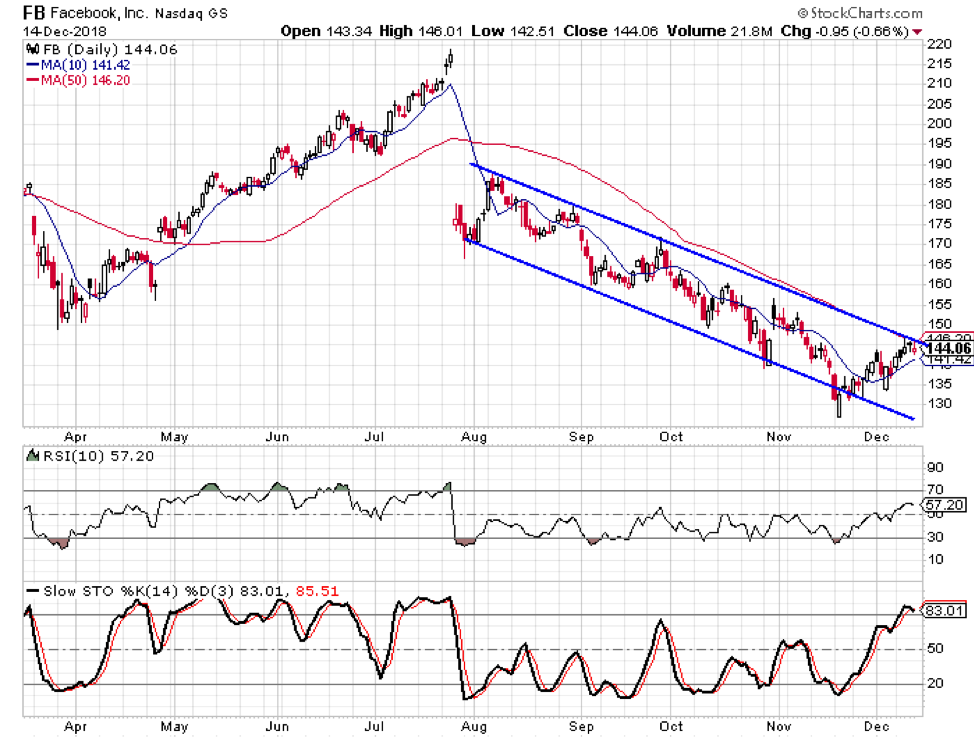Click the Nov label under the stochastic panel
This screenshot has height=737, width=974.
pos(778,726)
